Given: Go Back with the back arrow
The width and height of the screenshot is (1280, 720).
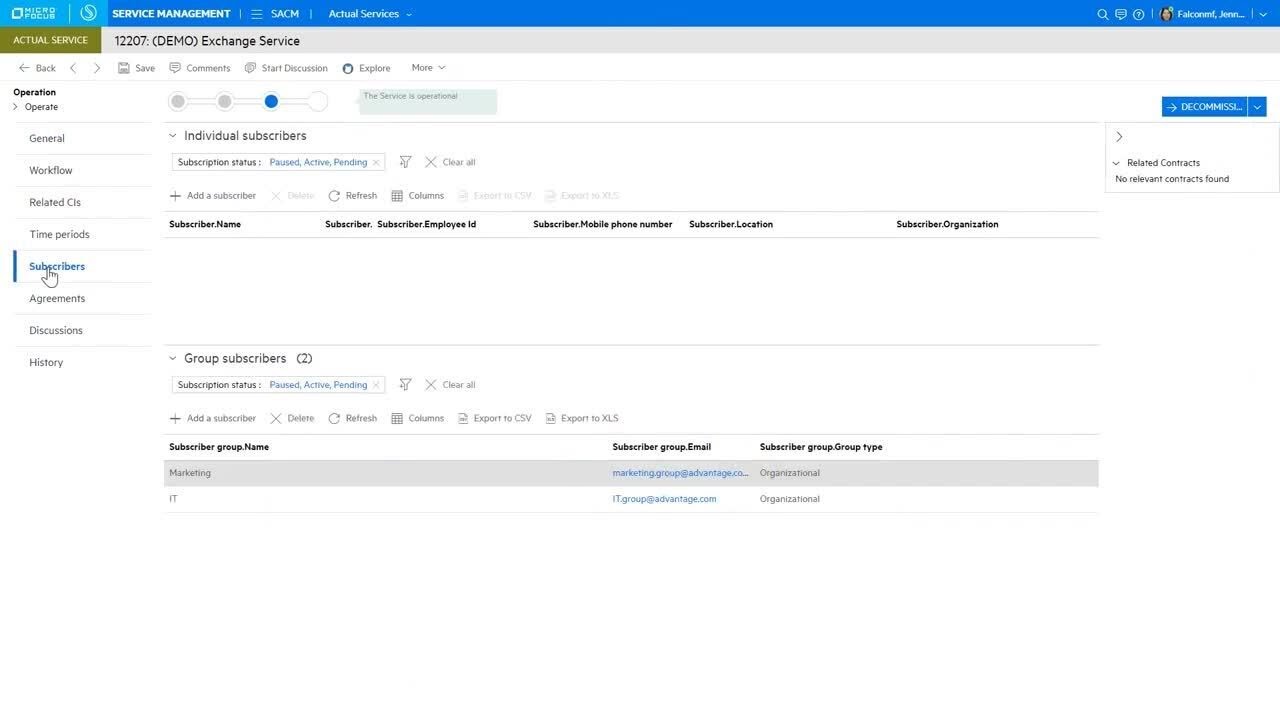Looking at the screenshot, I should (37, 68).
